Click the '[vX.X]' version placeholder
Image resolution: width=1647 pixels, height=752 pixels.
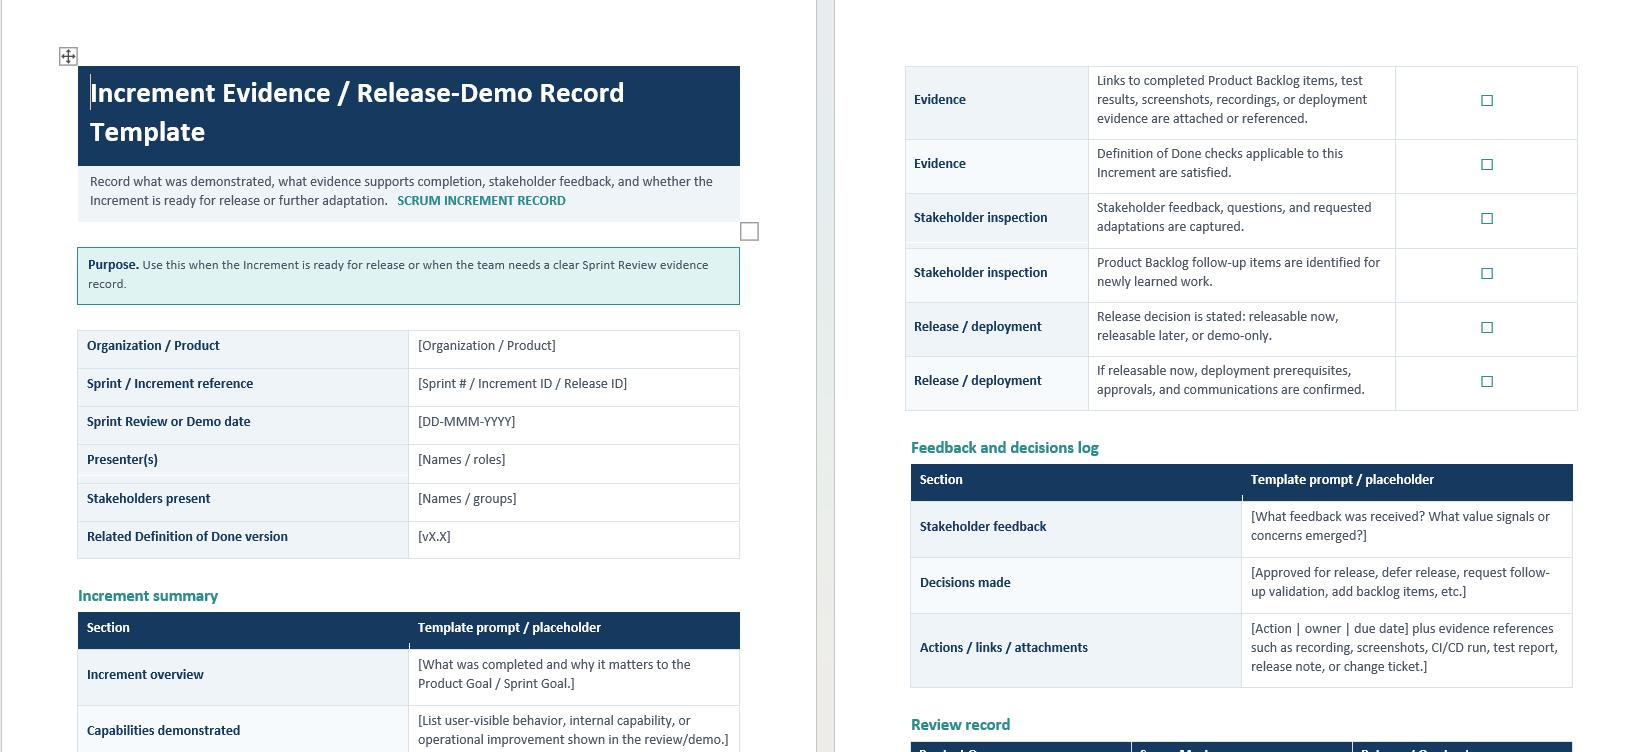434,537
